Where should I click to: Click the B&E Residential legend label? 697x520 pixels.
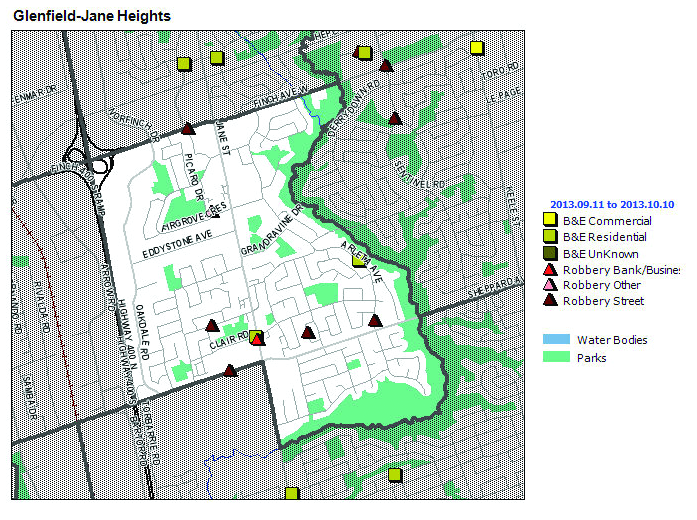coord(605,237)
